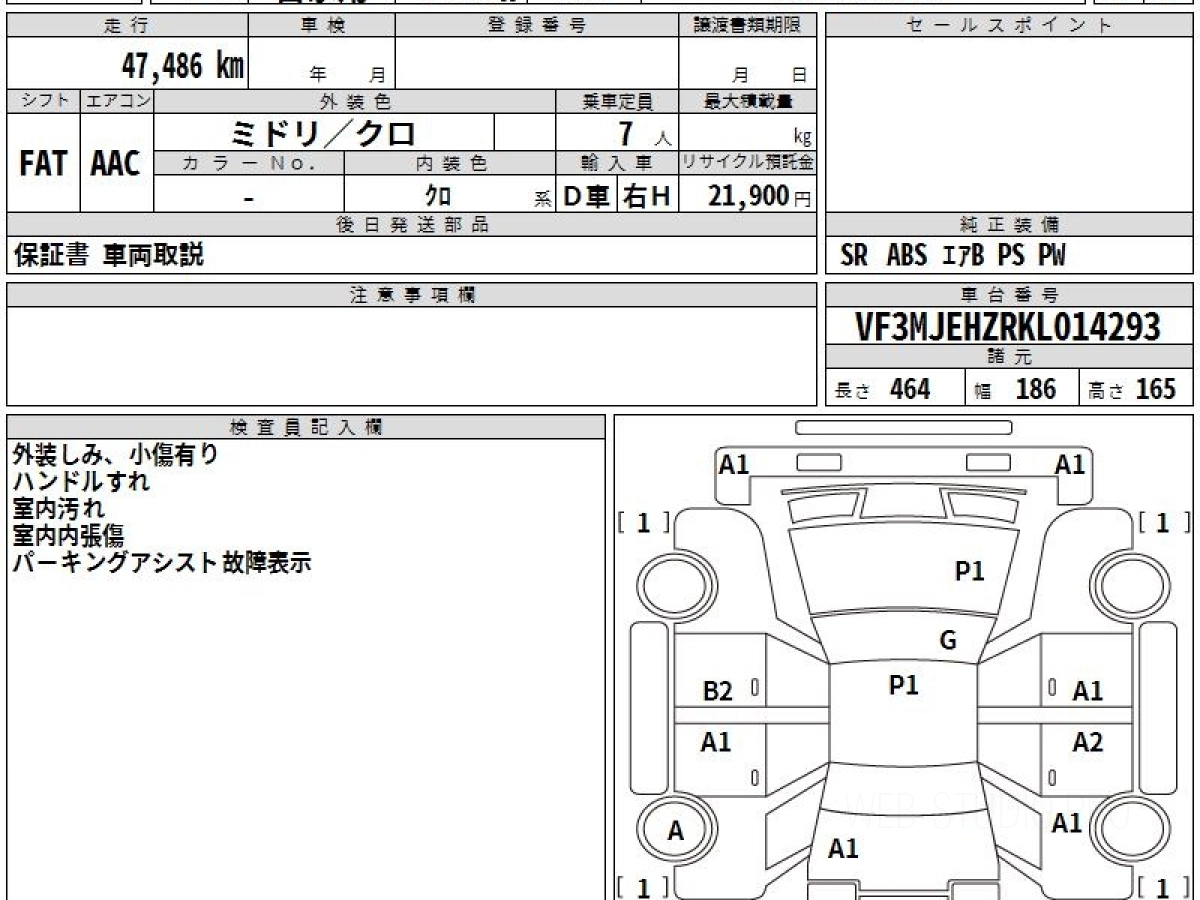
Task: Click the 内装色 label
Action: click(450, 163)
